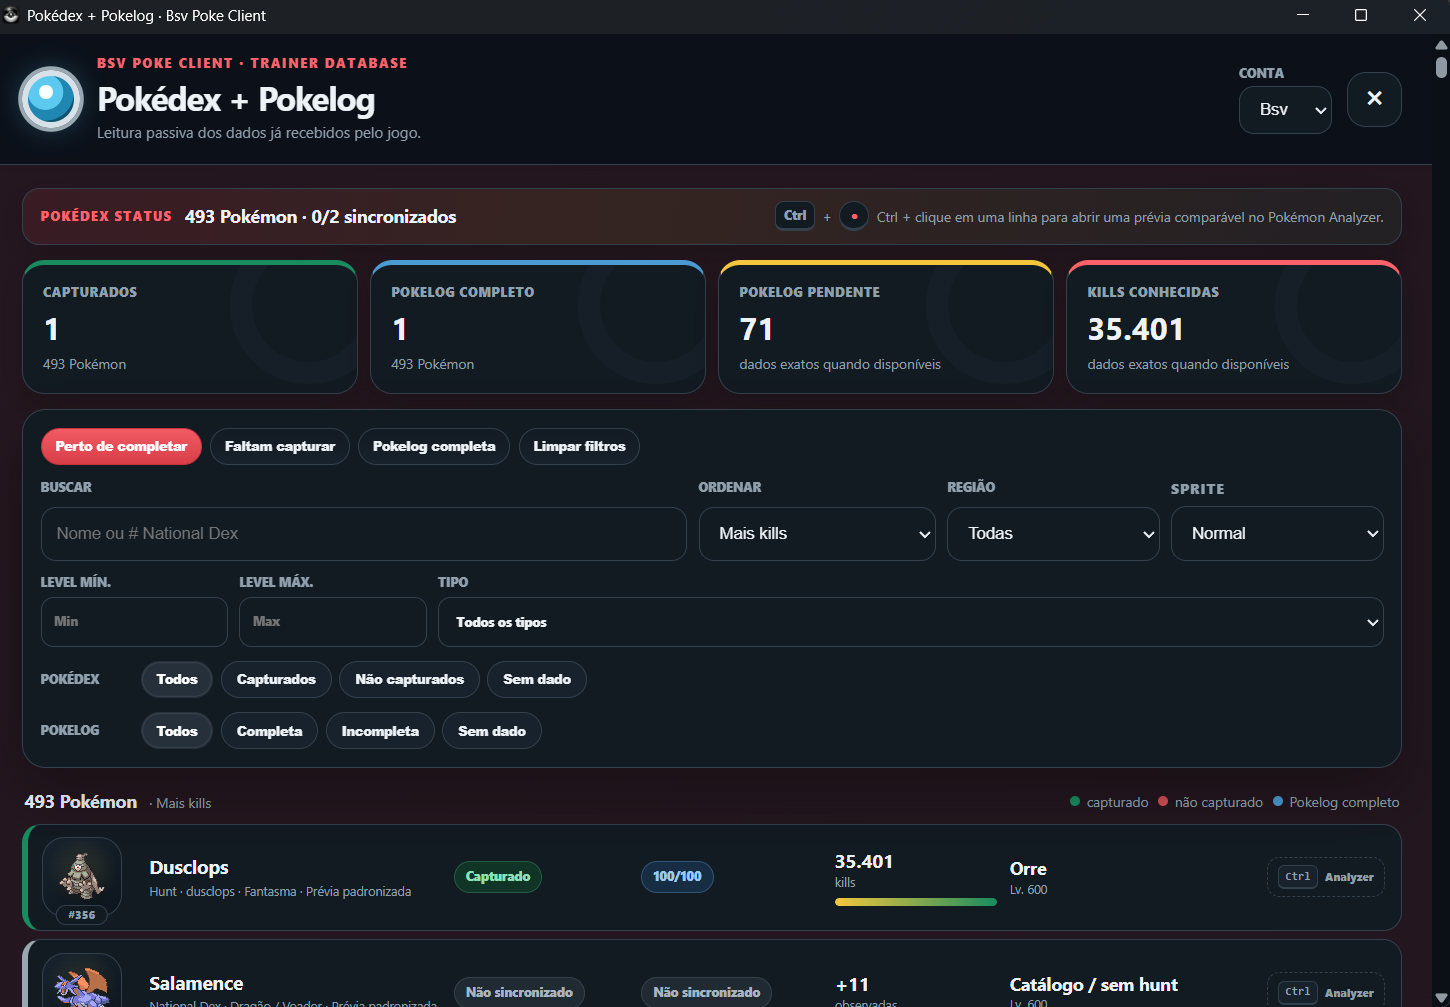1450x1007 pixels.
Task: Toggle the Perto de completar filter
Action: pyautogui.click(x=121, y=446)
